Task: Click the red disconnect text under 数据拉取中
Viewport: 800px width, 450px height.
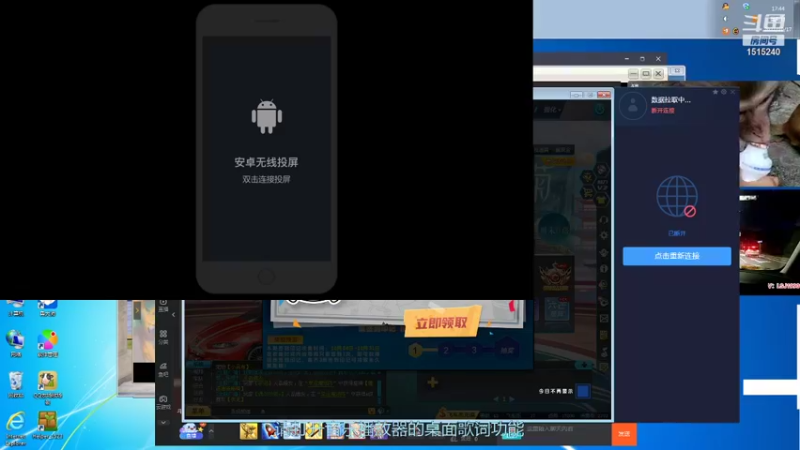Action: [662, 111]
